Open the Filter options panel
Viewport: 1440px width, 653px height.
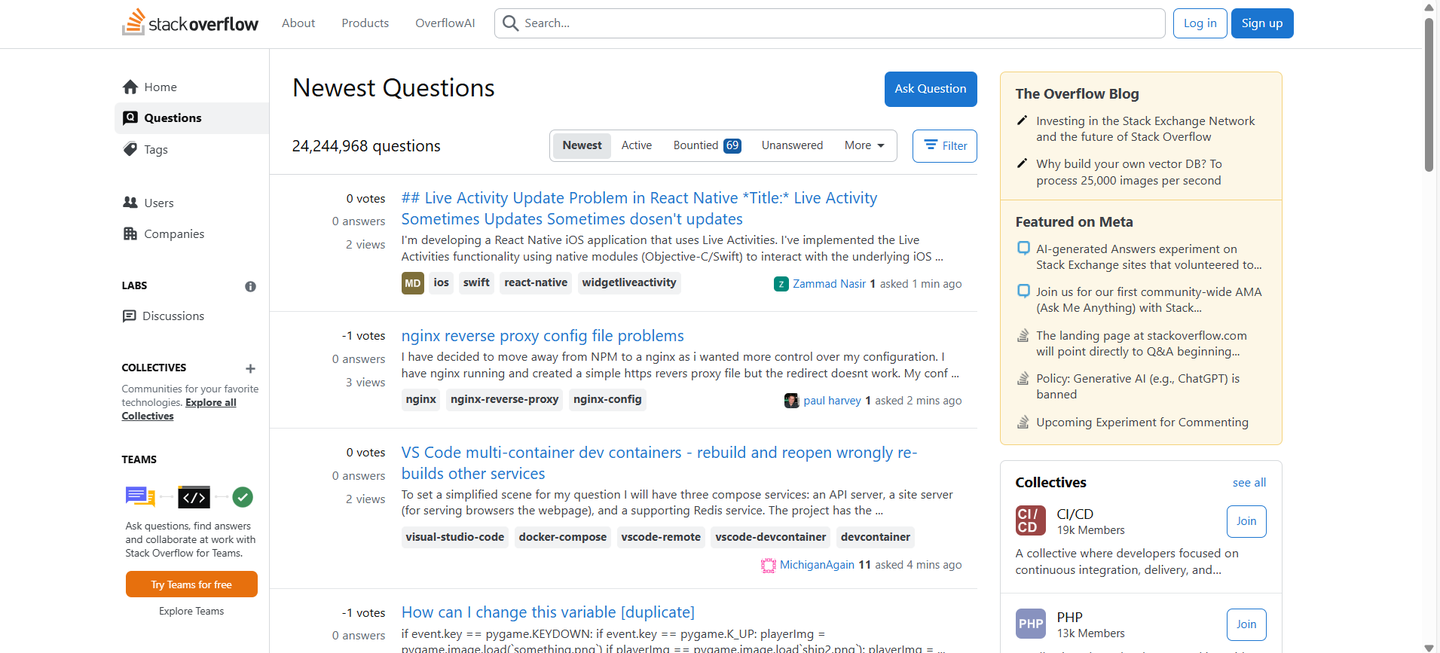pos(945,146)
